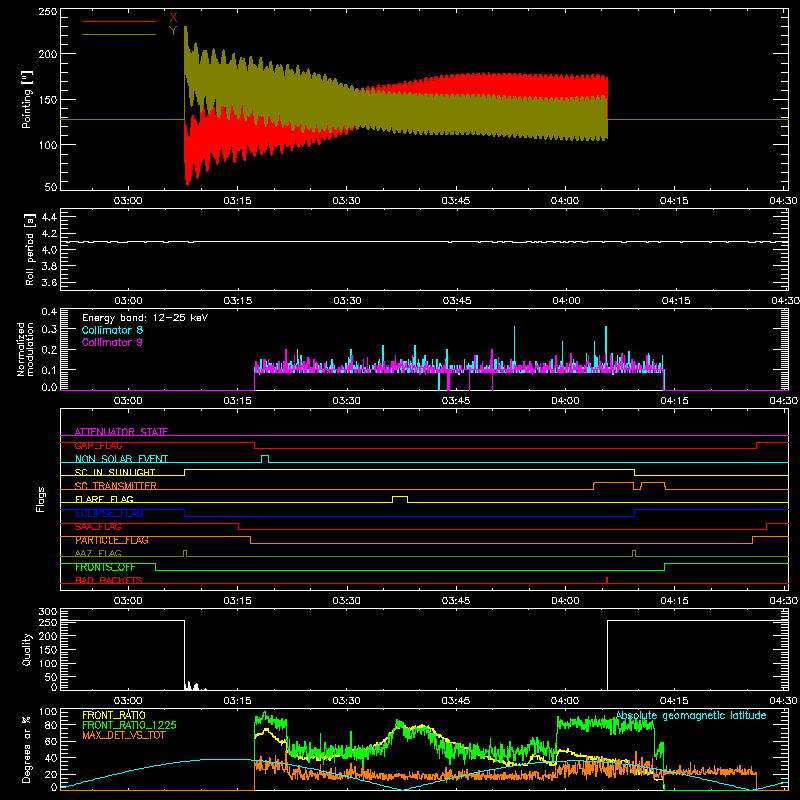Click the 'Roll period [s]' axis label
The image size is (800, 800).
coord(29,249)
